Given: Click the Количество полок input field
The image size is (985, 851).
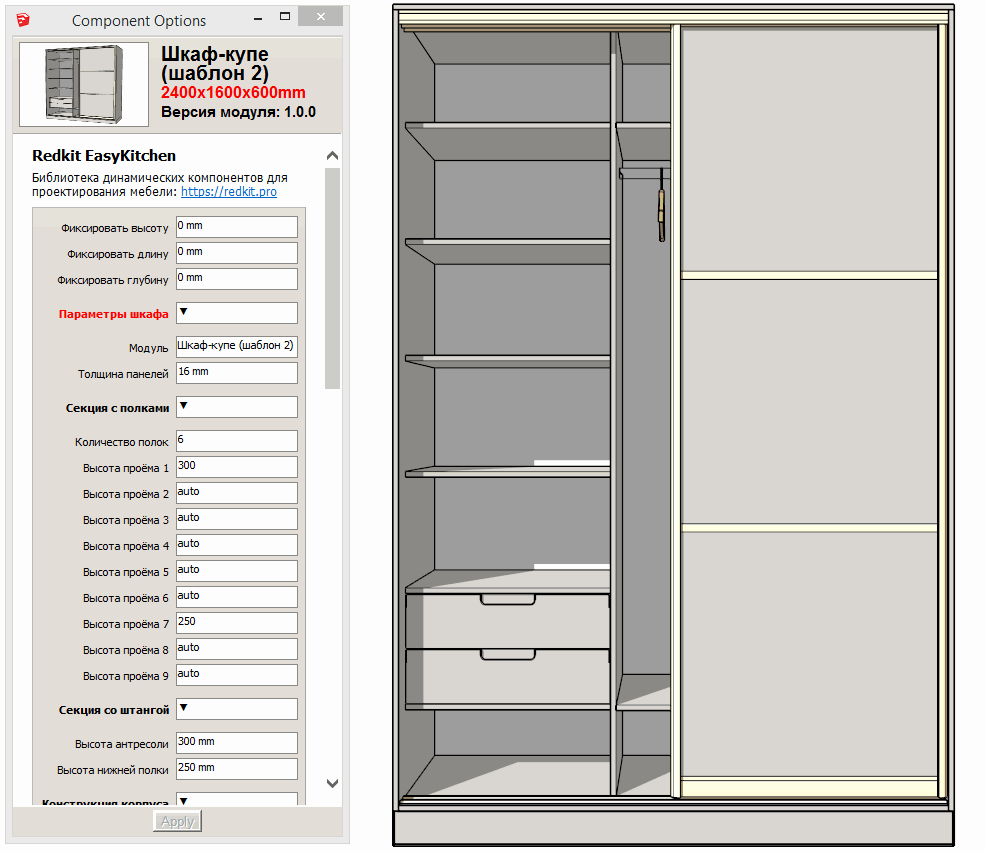Looking at the screenshot, I should [x=236, y=441].
